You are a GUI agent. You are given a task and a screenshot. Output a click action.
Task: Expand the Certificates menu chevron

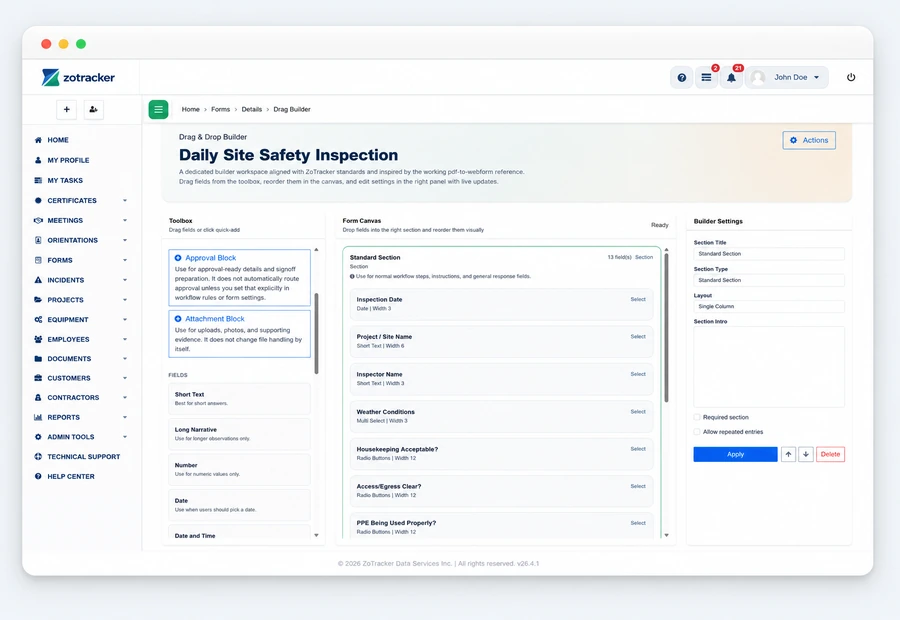pos(125,200)
